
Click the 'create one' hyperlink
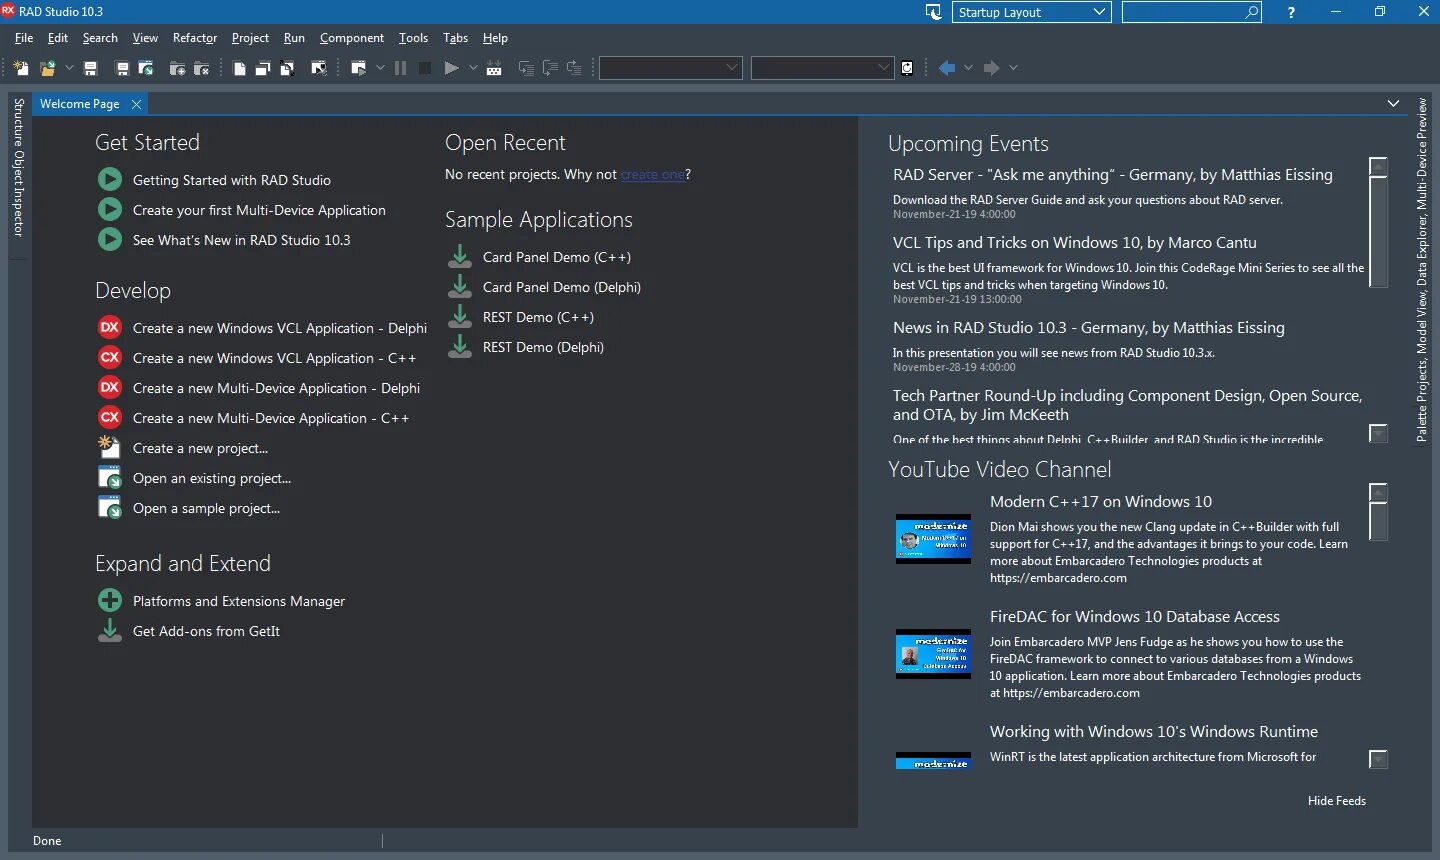[x=653, y=175]
